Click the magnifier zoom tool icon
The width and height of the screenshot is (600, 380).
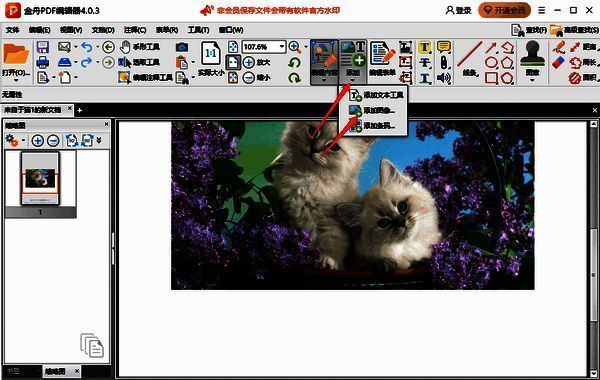pyautogui.click(x=295, y=47)
